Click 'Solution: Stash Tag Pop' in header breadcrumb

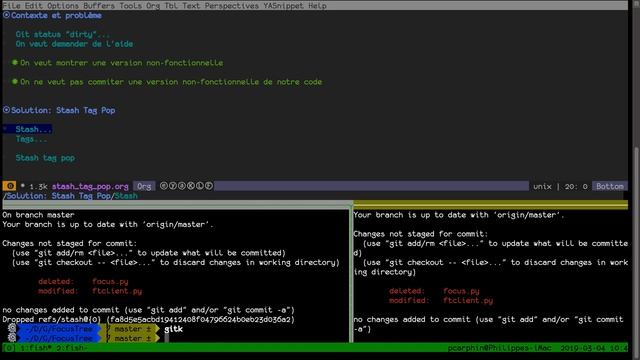pyautogui.click(x=58, y=196)
